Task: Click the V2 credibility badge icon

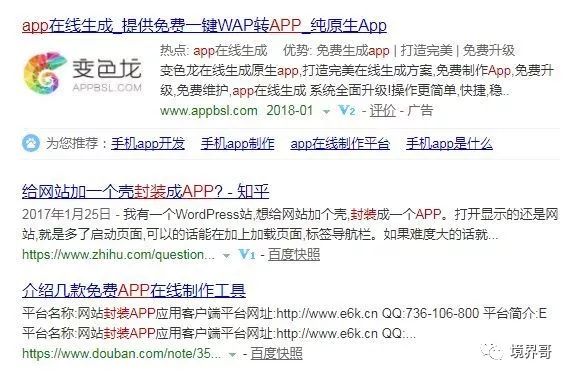Action: 347,110
